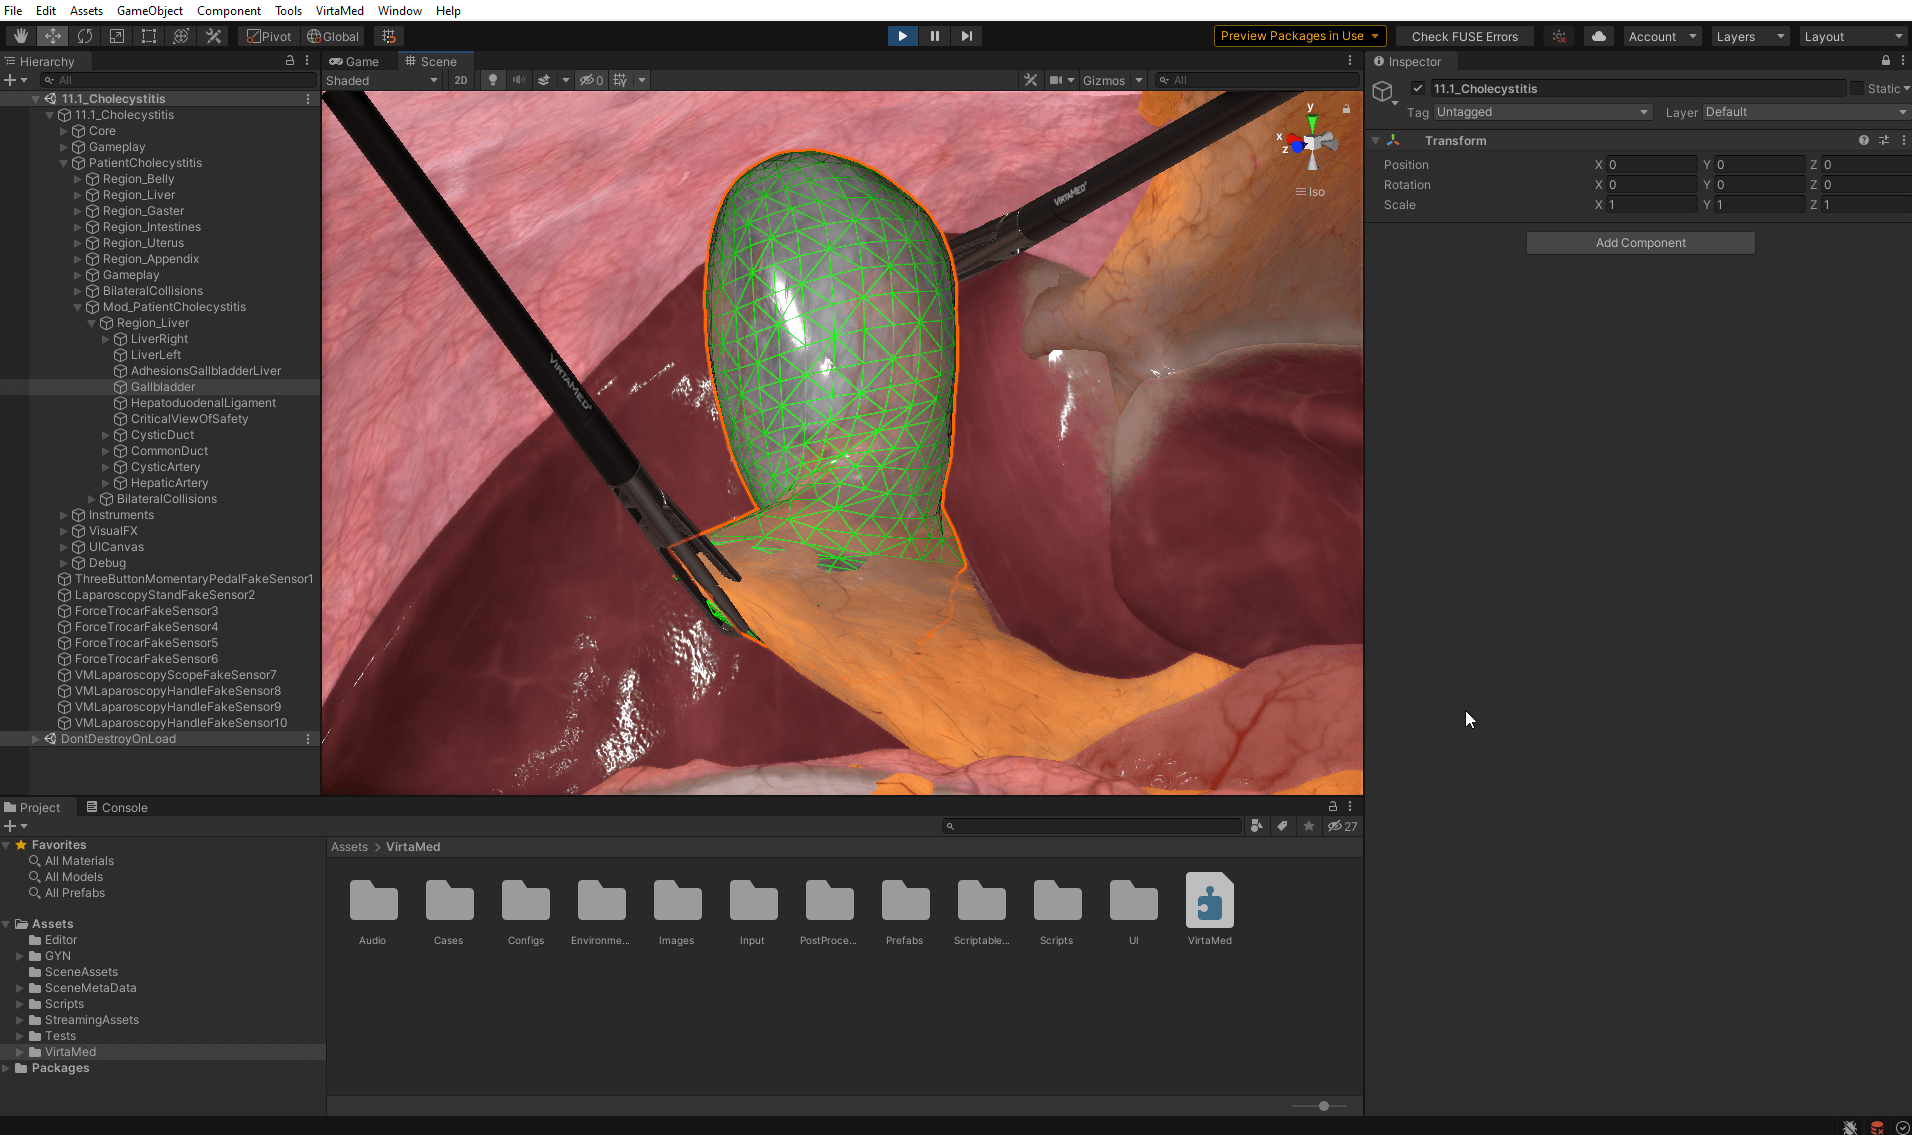Select the Hand tool in the toolbar

coord(20,36)
